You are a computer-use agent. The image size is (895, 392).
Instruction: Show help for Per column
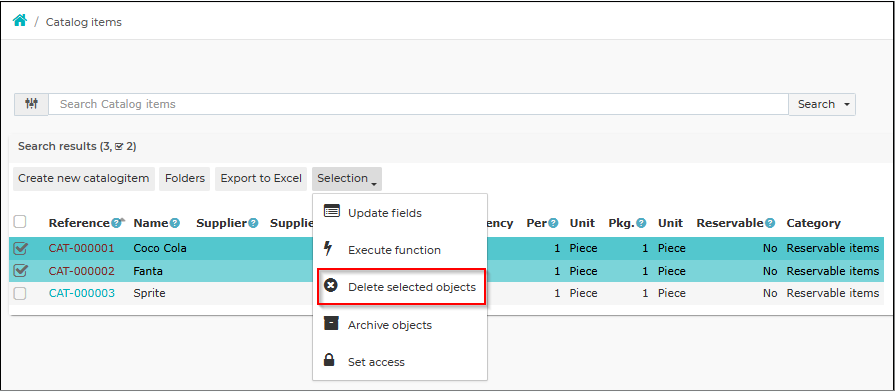(x=553, y=223)
